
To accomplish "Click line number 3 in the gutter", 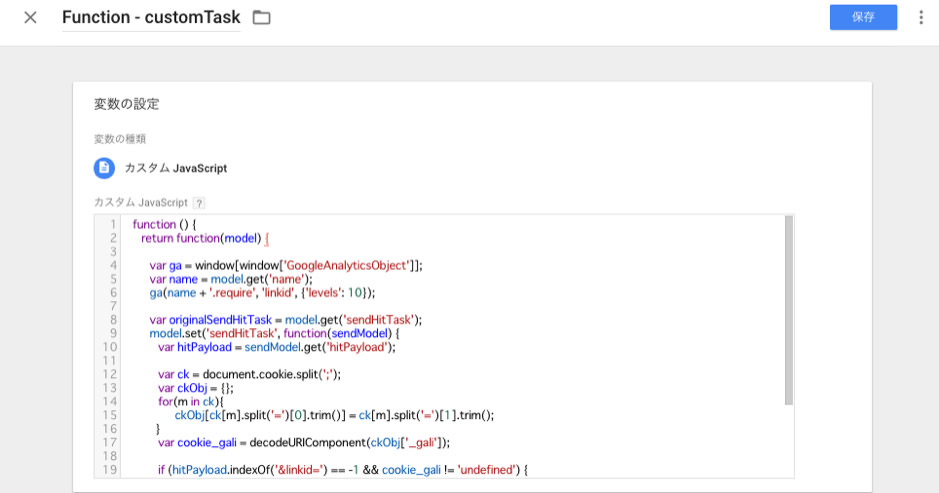I will pyautogui.click(x=114, y=252).
